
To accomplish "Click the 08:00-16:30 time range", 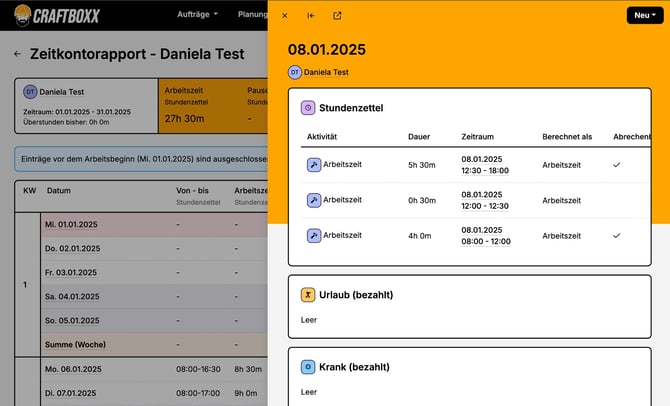I will point(198,369).
